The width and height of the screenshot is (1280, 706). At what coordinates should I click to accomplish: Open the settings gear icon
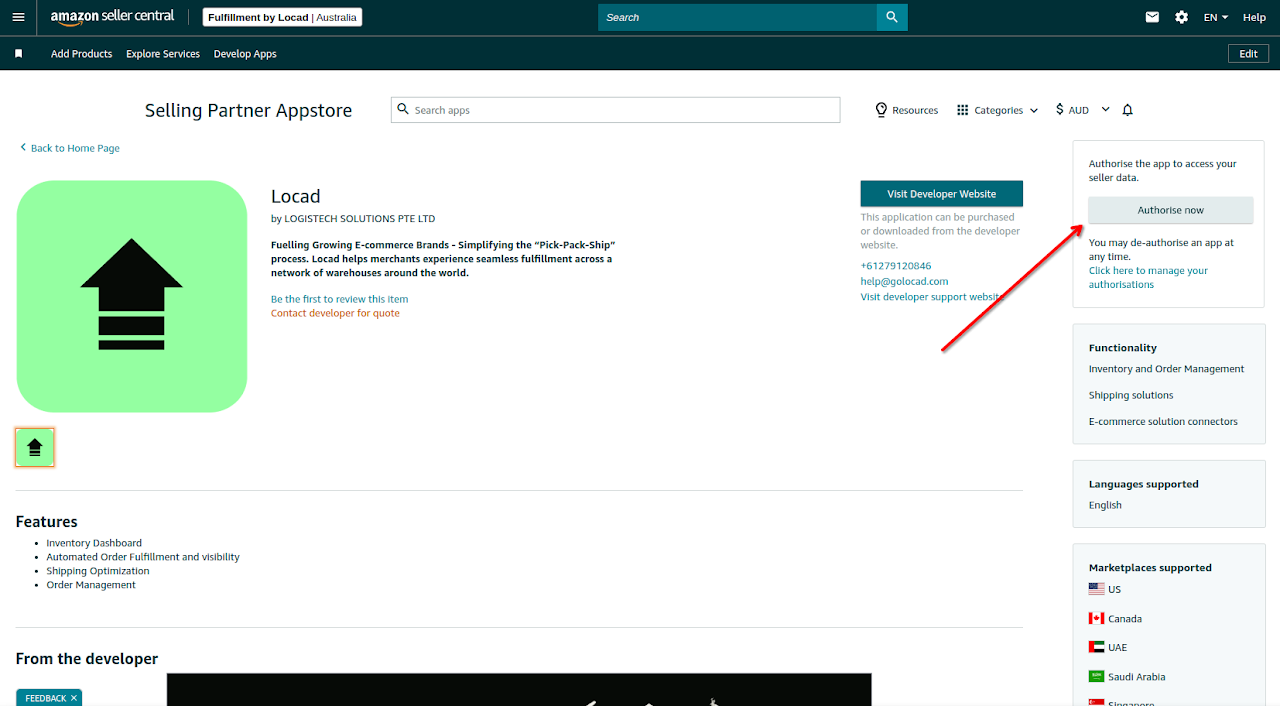tap(1181, 17)
